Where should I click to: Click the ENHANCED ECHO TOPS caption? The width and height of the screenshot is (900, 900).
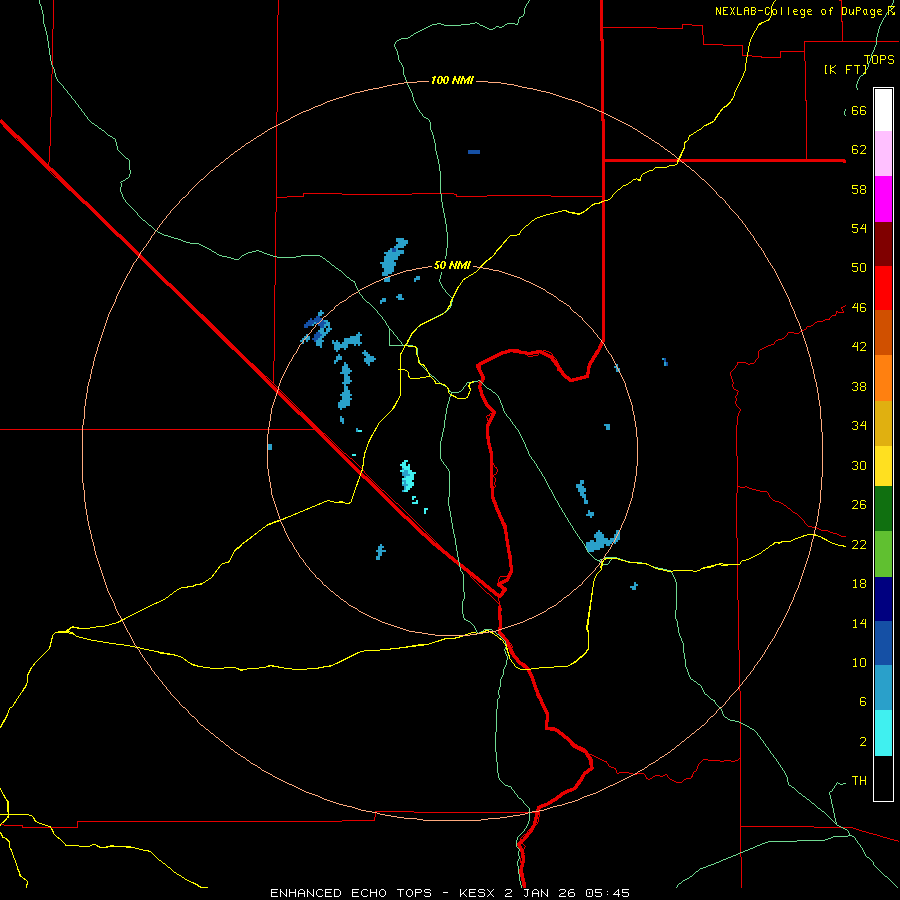coord(351,893)
